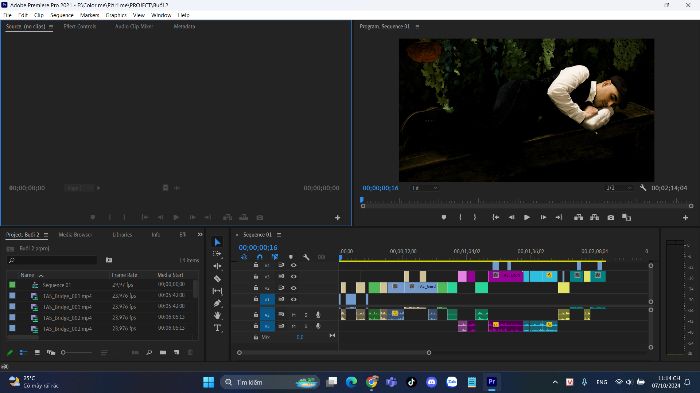The width and height of the screenshot is (700, 393).
Task: Toggle eye visibility of bottom video track
Action: (293, 299)
